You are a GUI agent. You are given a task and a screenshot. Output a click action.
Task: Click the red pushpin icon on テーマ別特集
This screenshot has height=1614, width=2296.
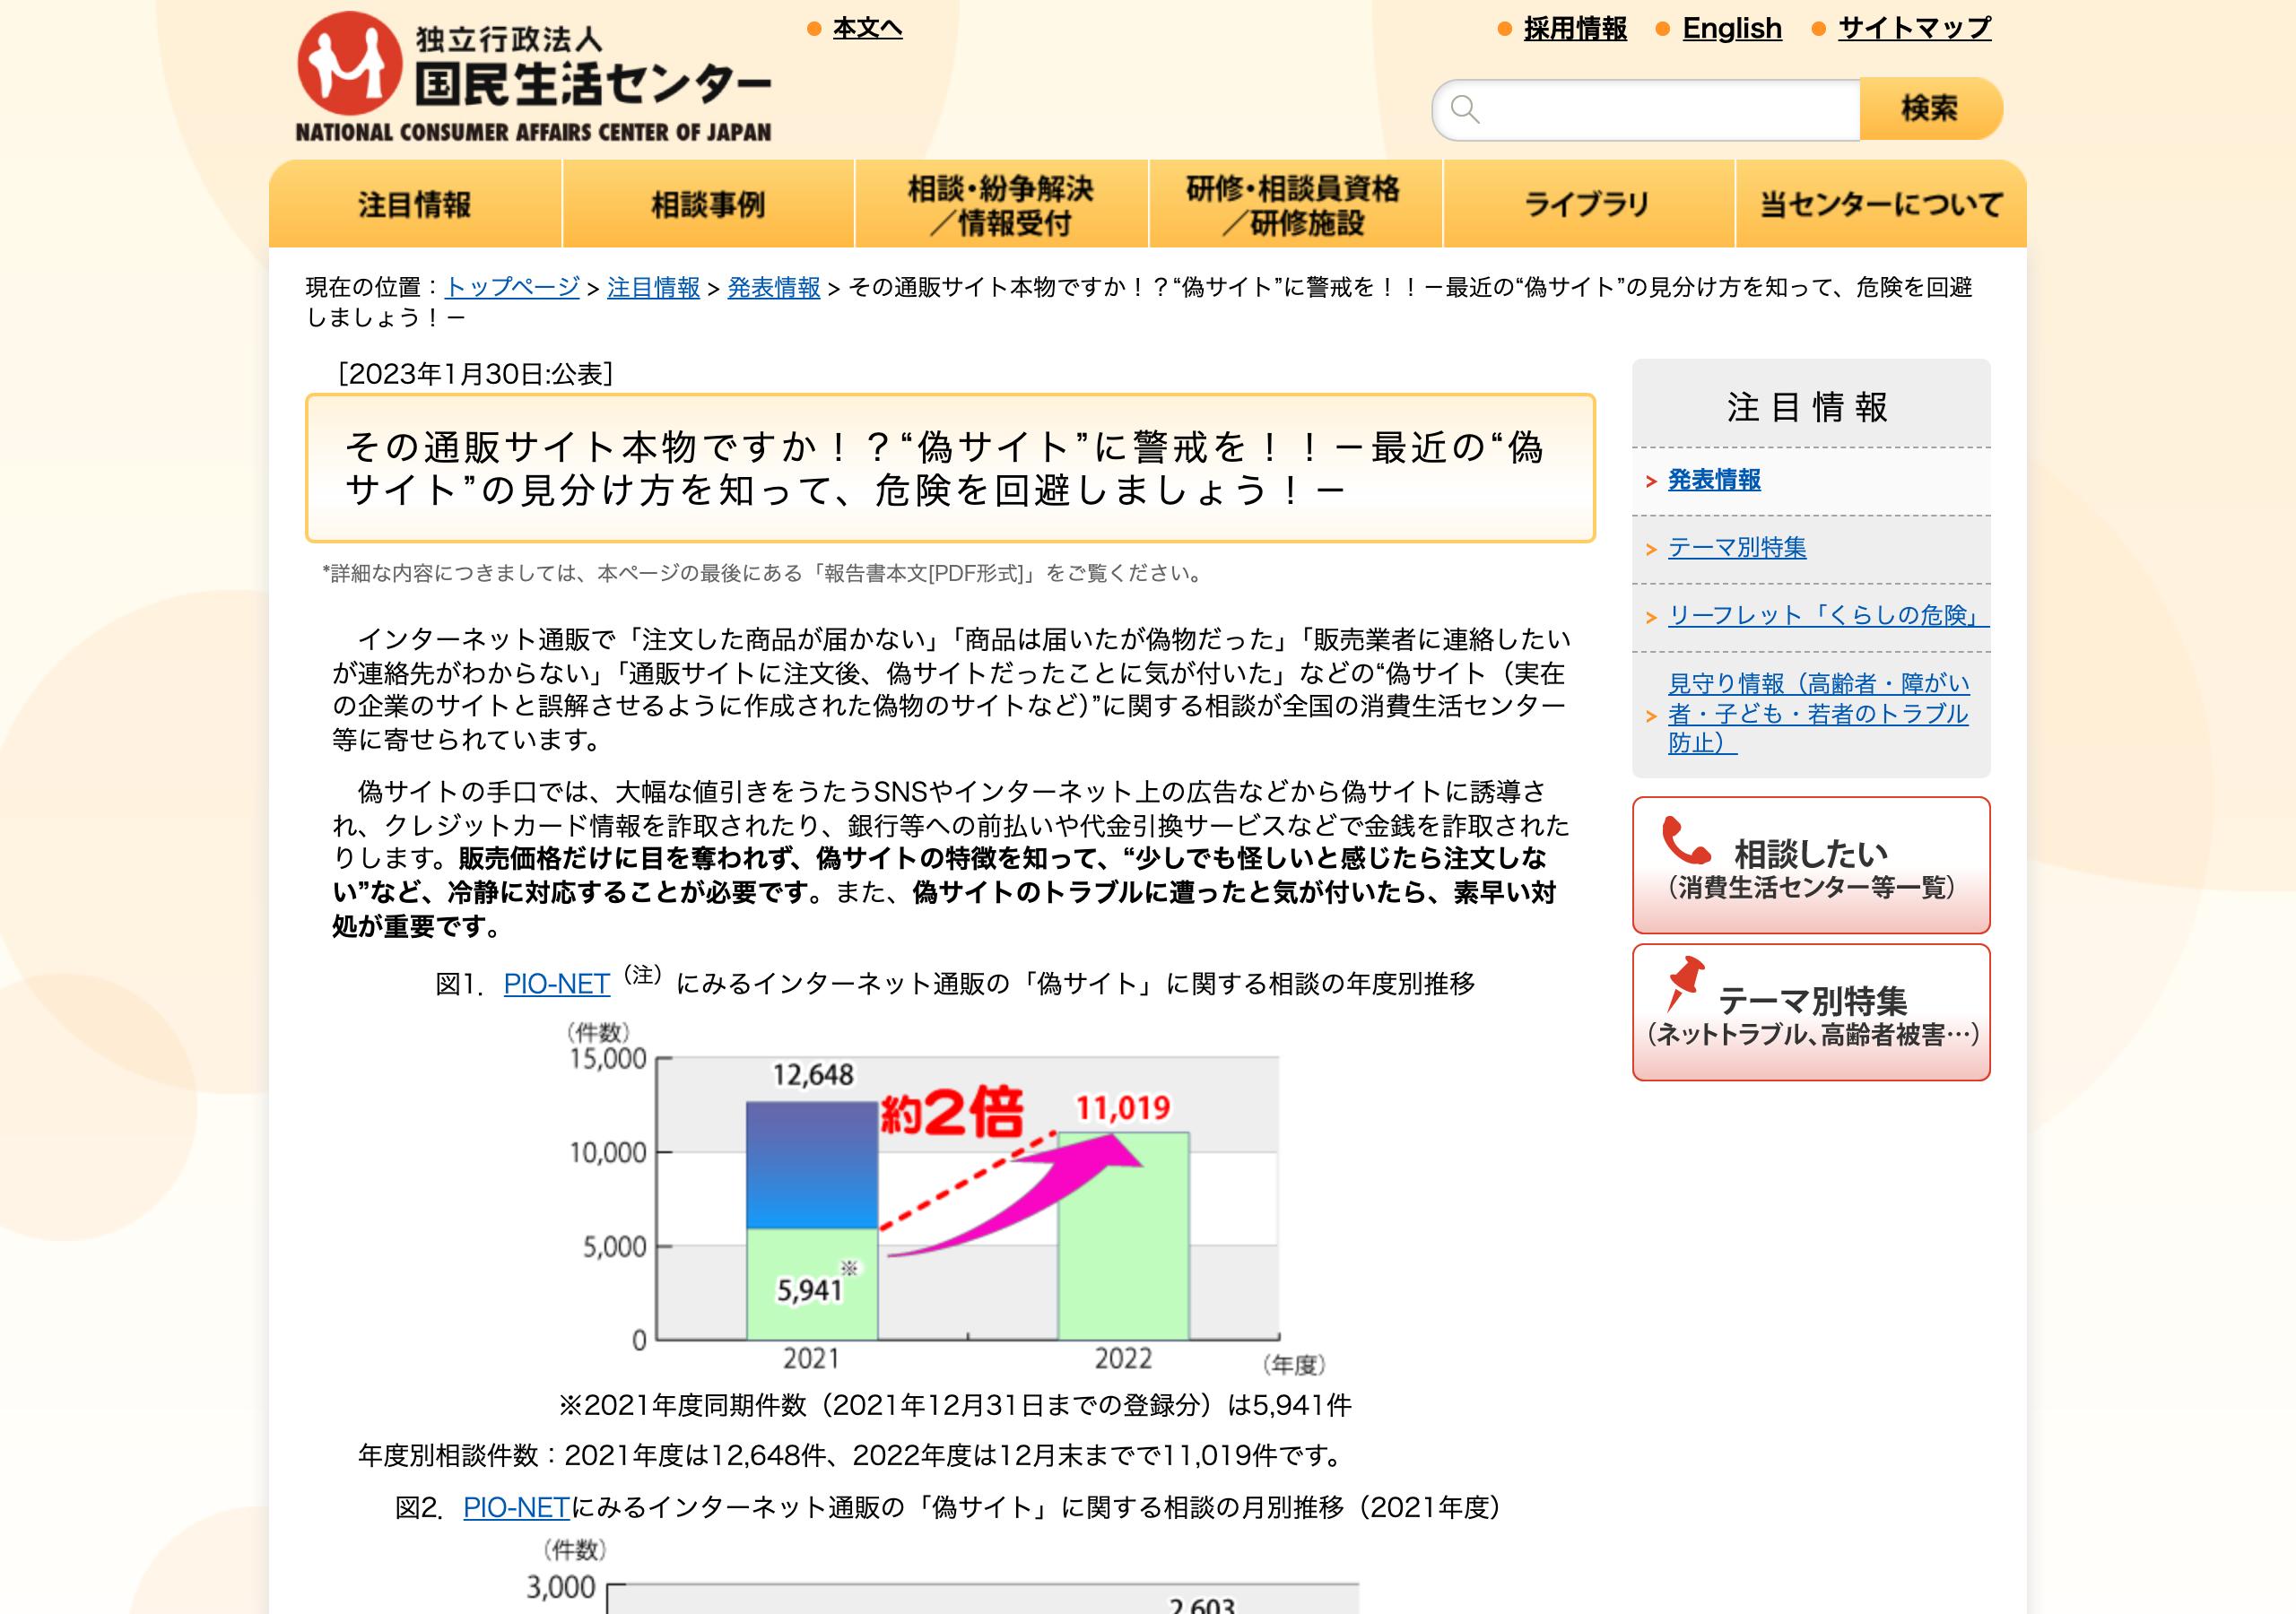tap(1685, 982)
